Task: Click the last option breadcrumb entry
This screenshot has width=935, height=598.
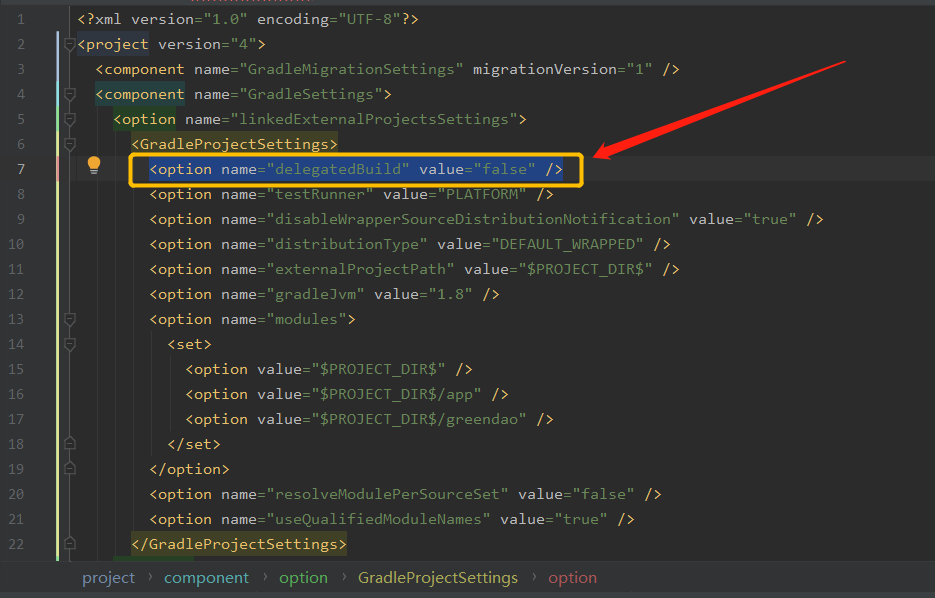Action: pyautogui.click(x=572, y=577)
